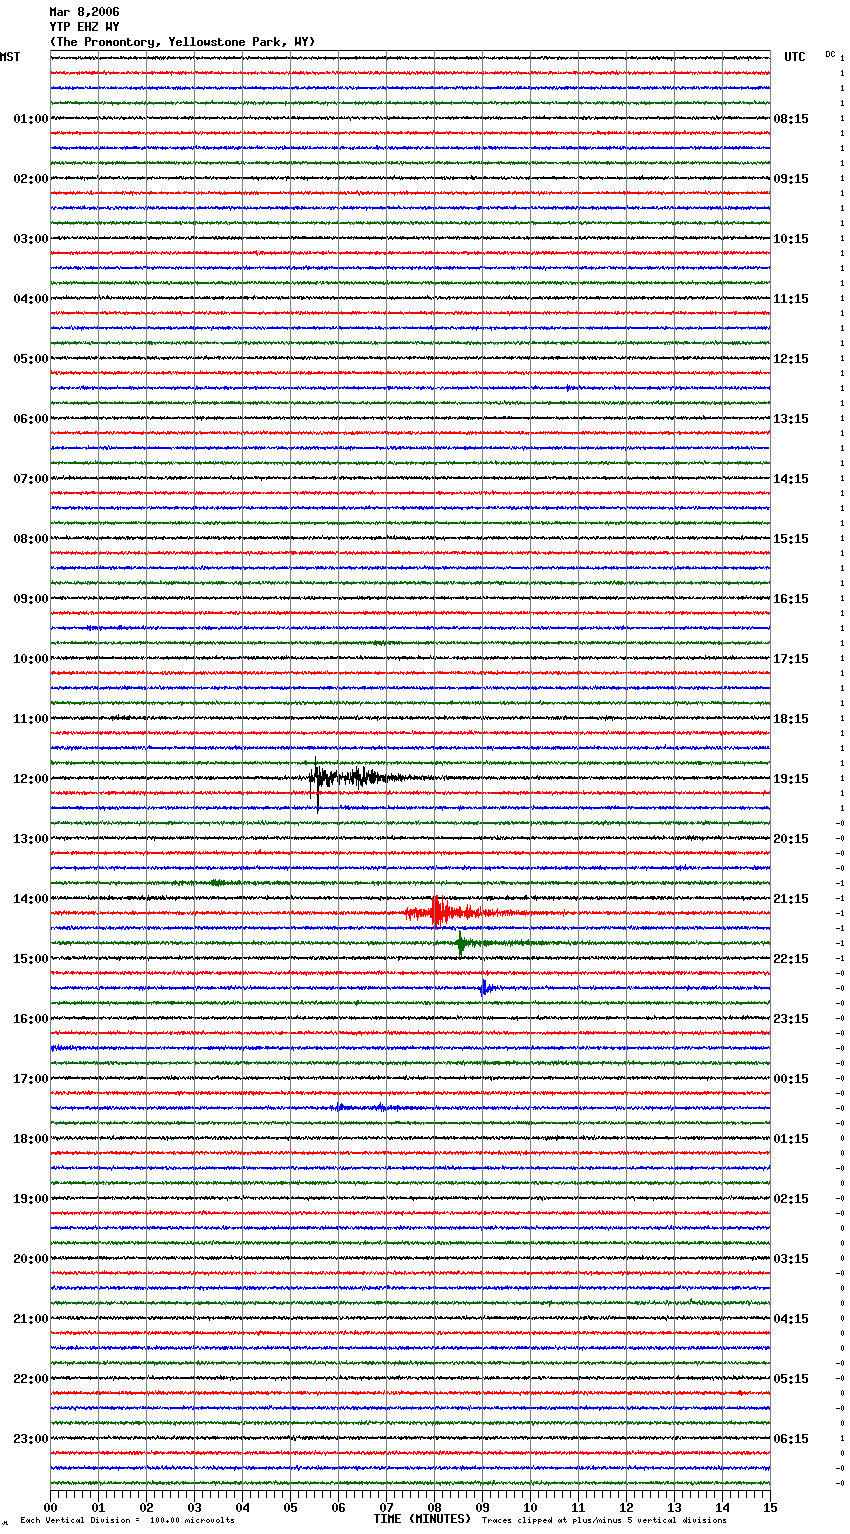
Task: Click the 19:15 UTC label
Action: click(x=791, y=779)
